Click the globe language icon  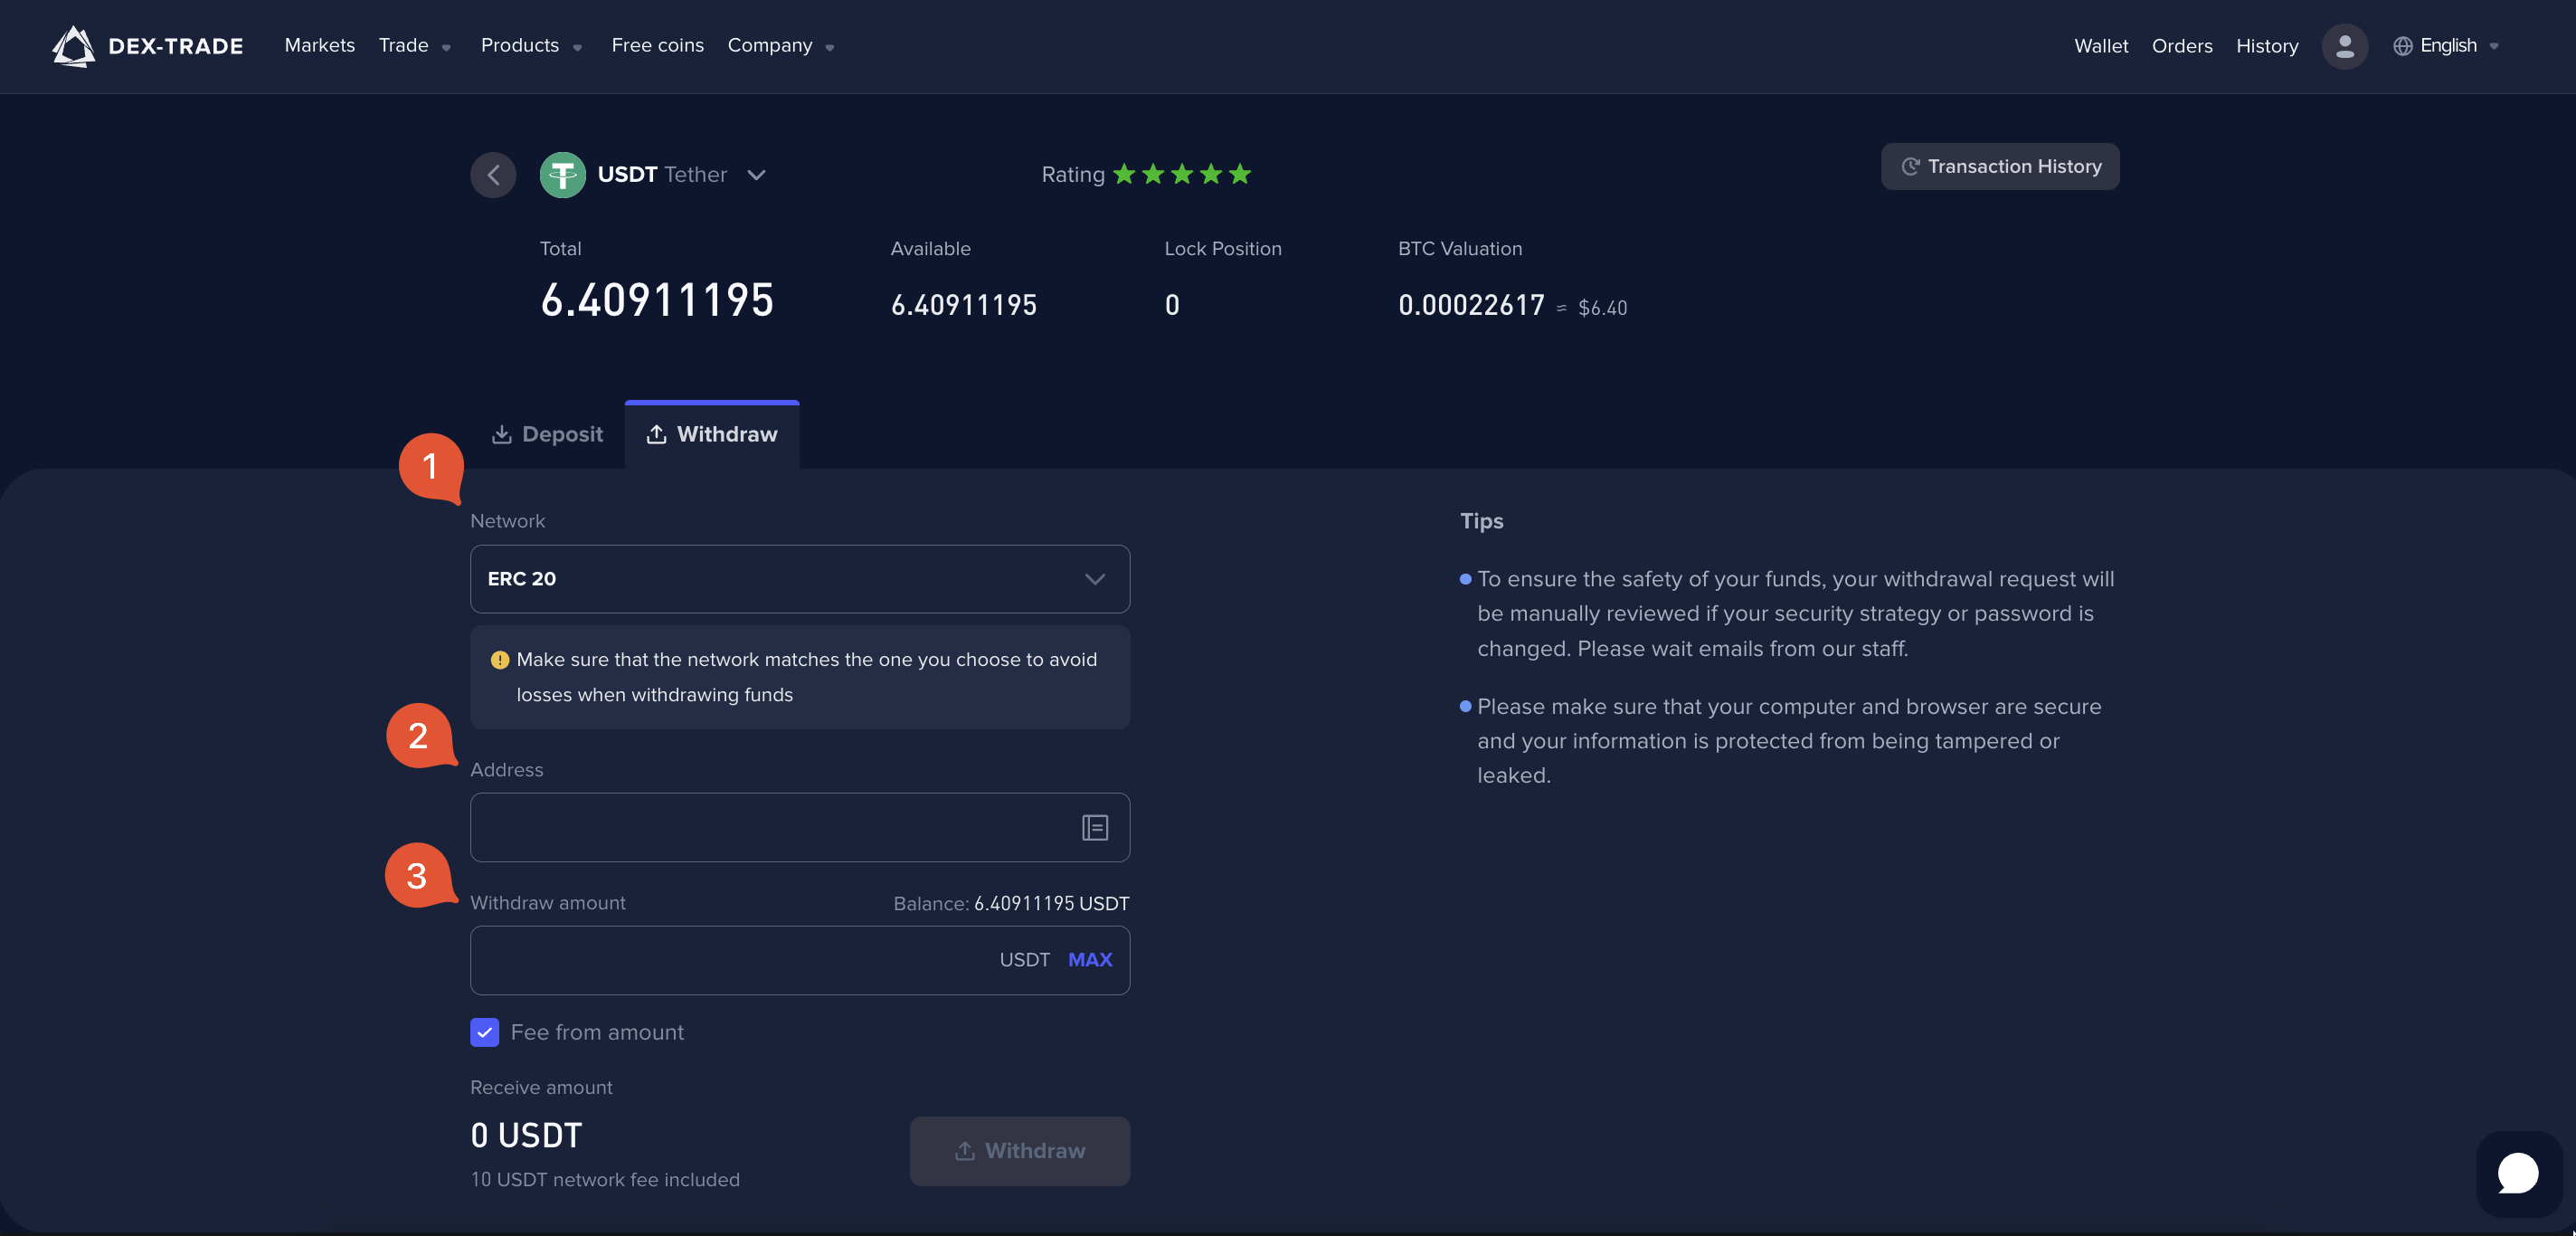2402,46
